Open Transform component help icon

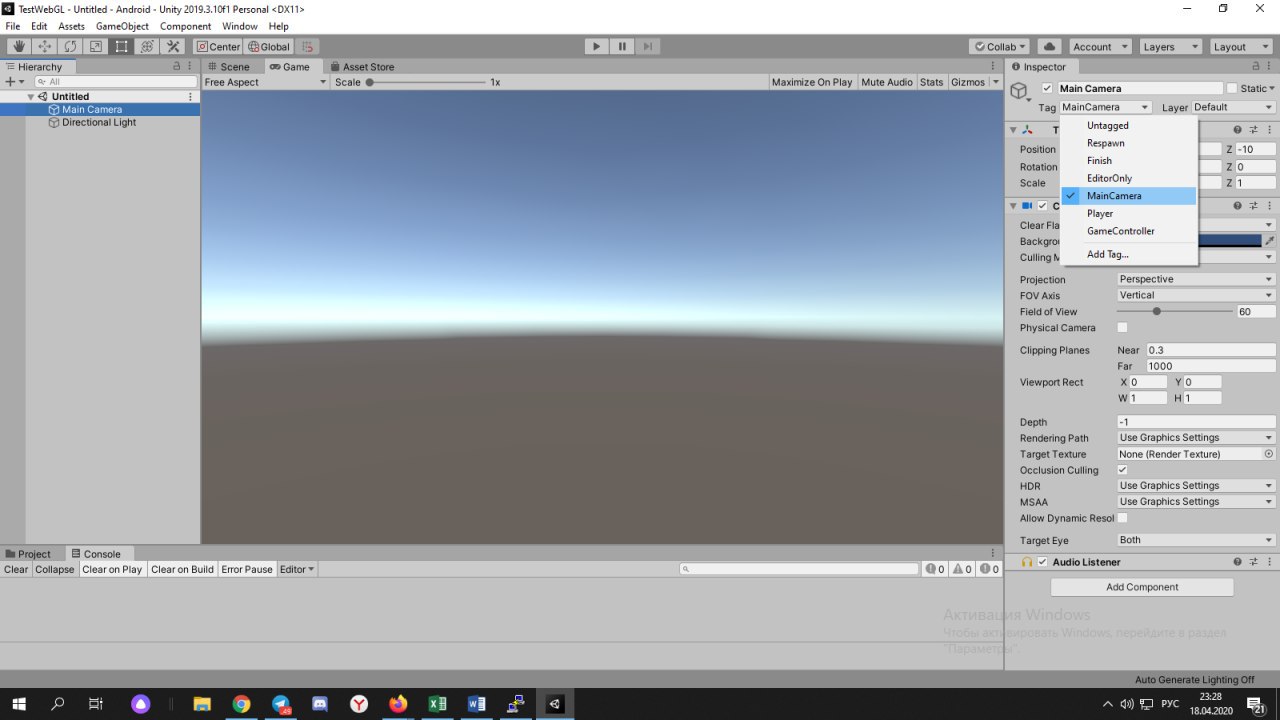pos(1237,130)
